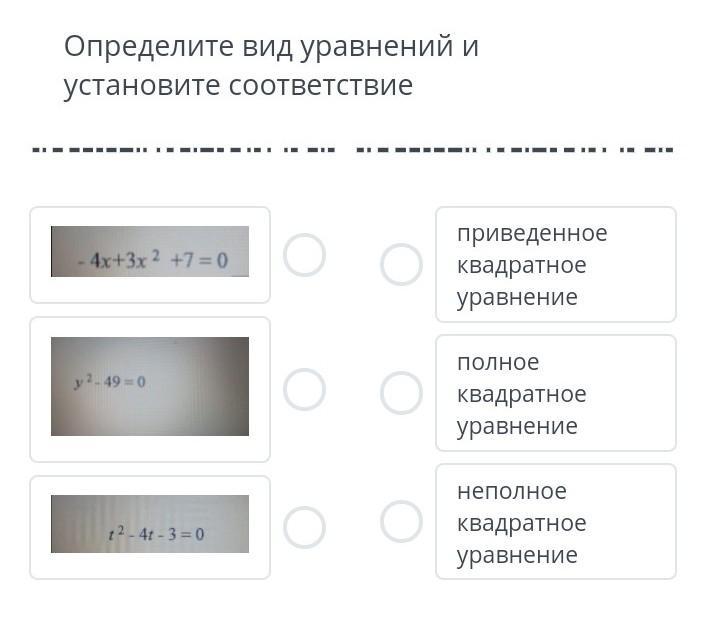712x628 pixels.
Task: Click the y²-49=0 equation image
Action: coord(150,386)
